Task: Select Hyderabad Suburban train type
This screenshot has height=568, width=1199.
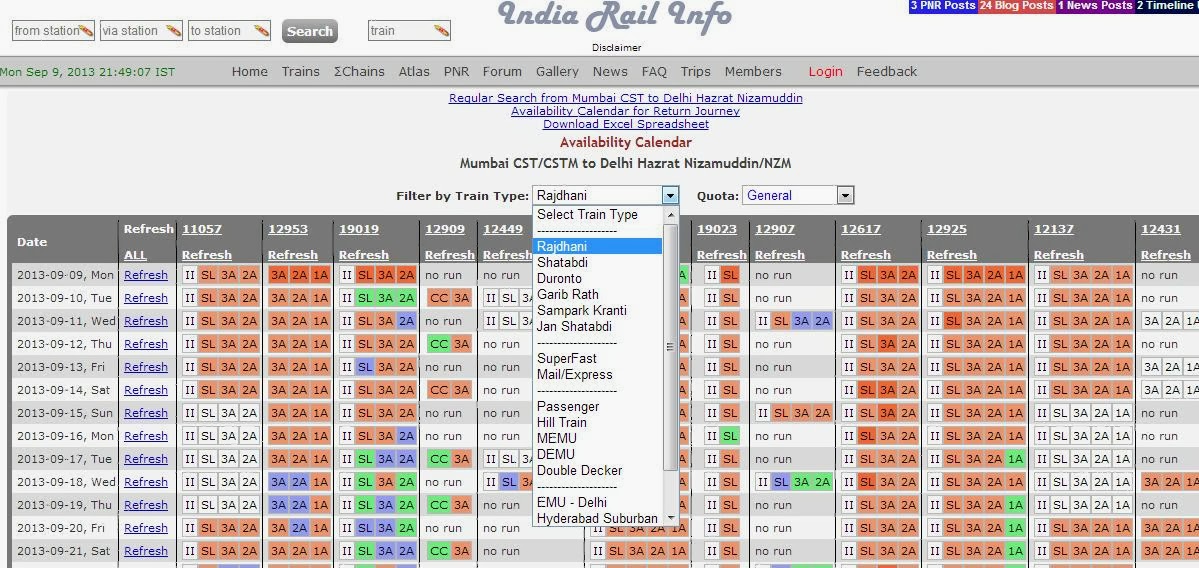Action: click(x=597, y=518)
